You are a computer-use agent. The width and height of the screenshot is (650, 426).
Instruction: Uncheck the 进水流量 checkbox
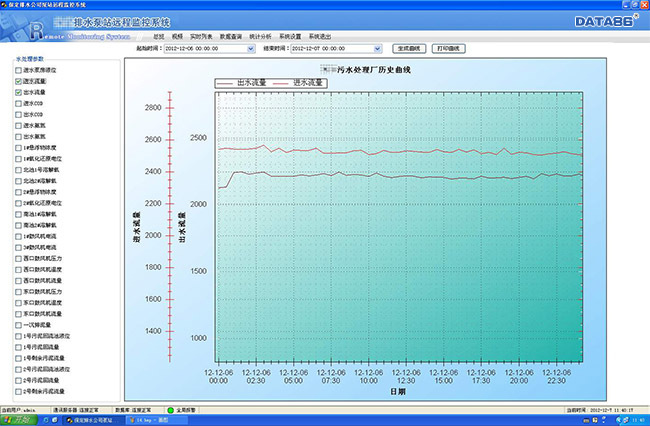pos(18,82)
